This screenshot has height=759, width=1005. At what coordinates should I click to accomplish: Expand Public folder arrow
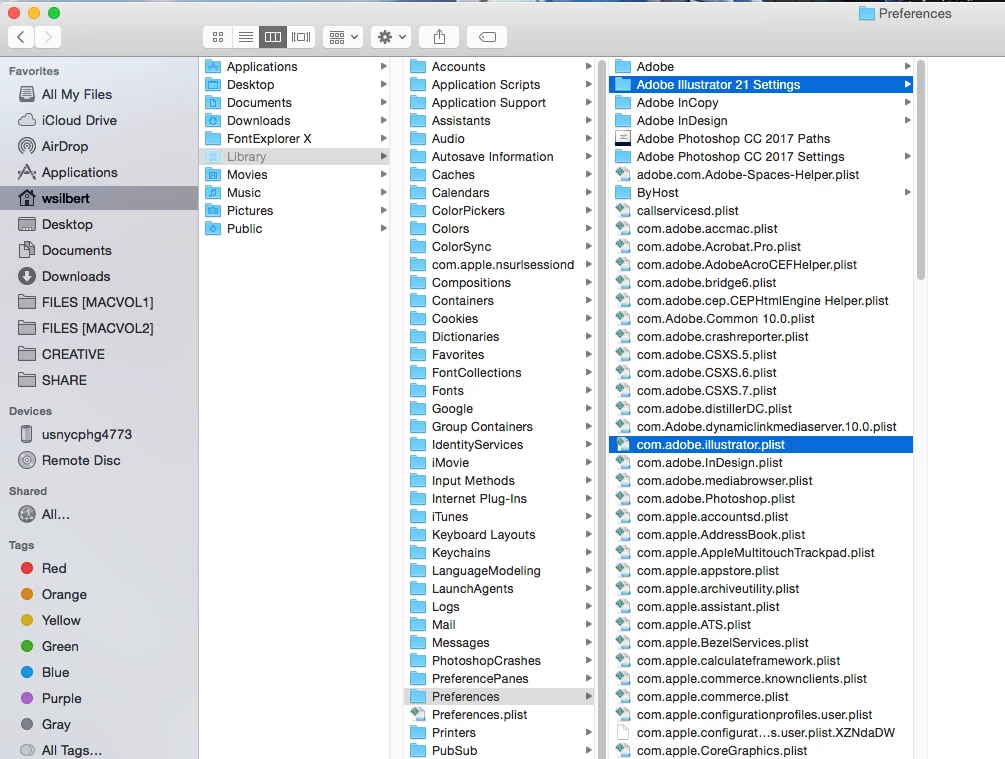pyautogui.click(x=383, y=228)
